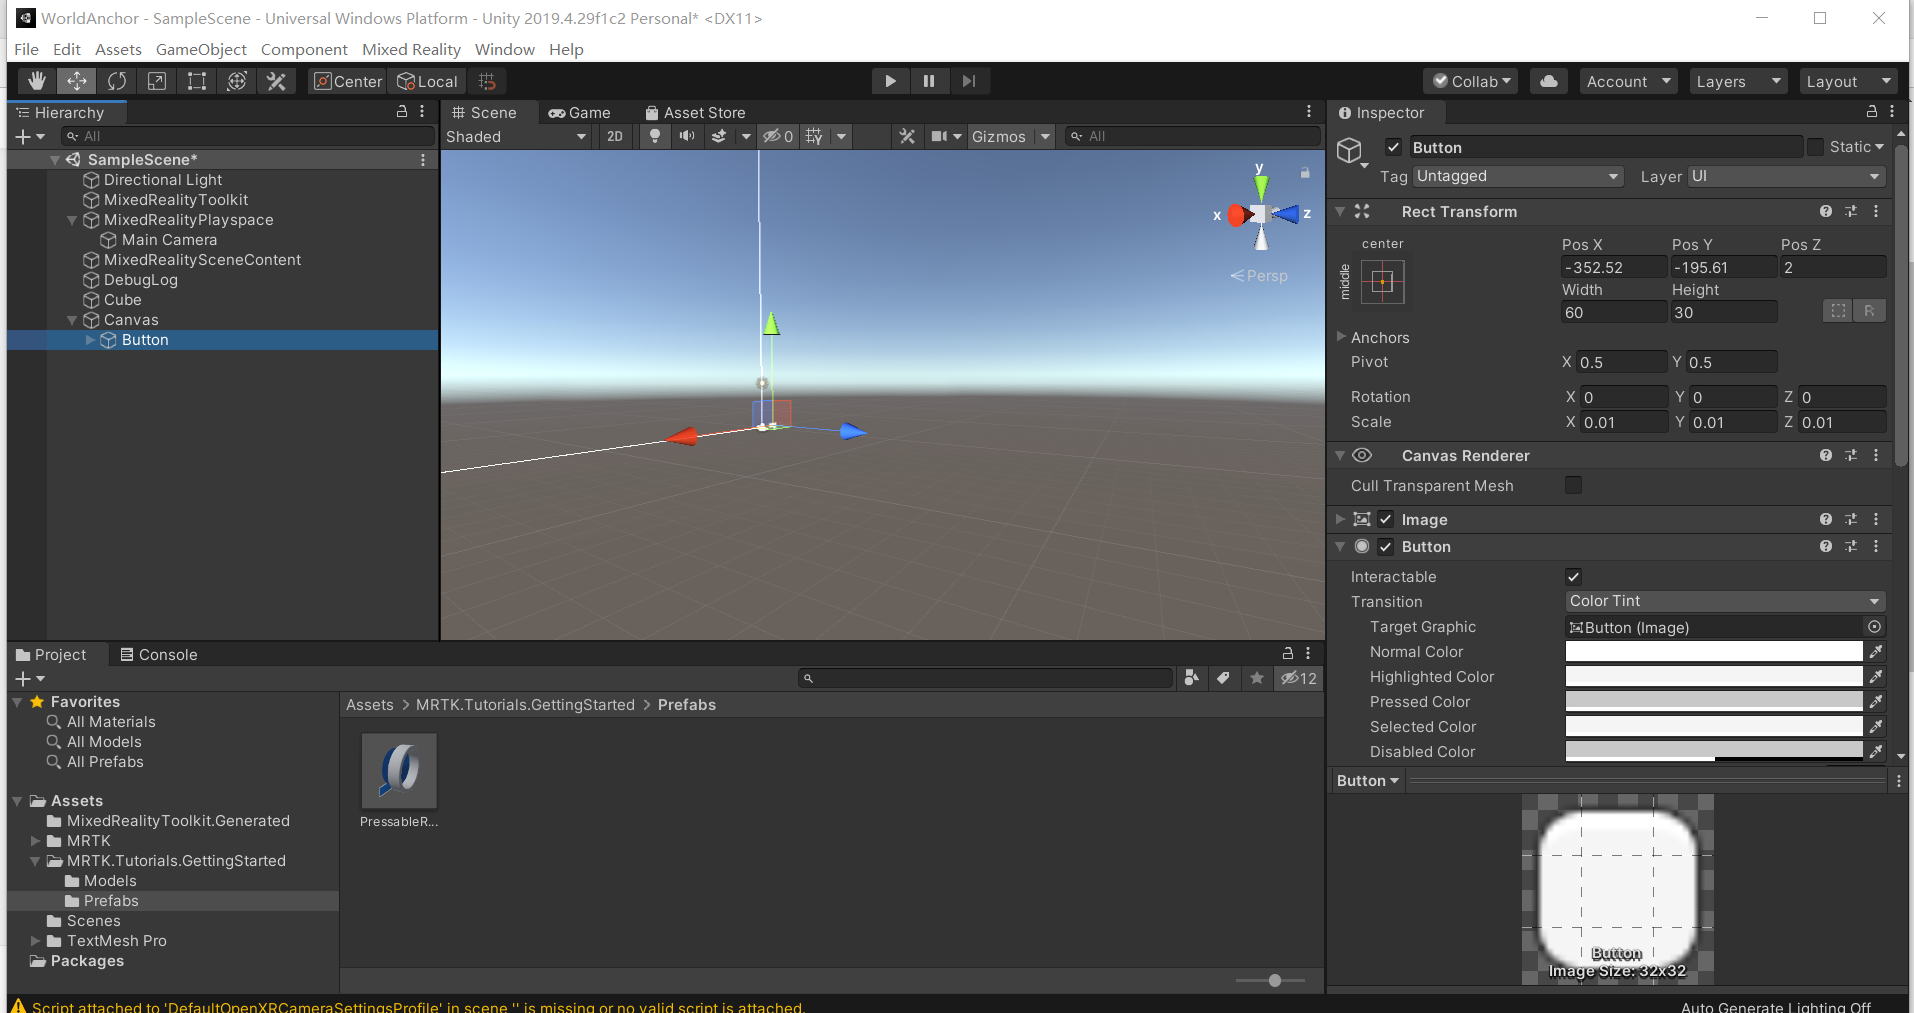Open the Mixed Reality menu
This screenshot has width=1914, height=1013.
410,49
